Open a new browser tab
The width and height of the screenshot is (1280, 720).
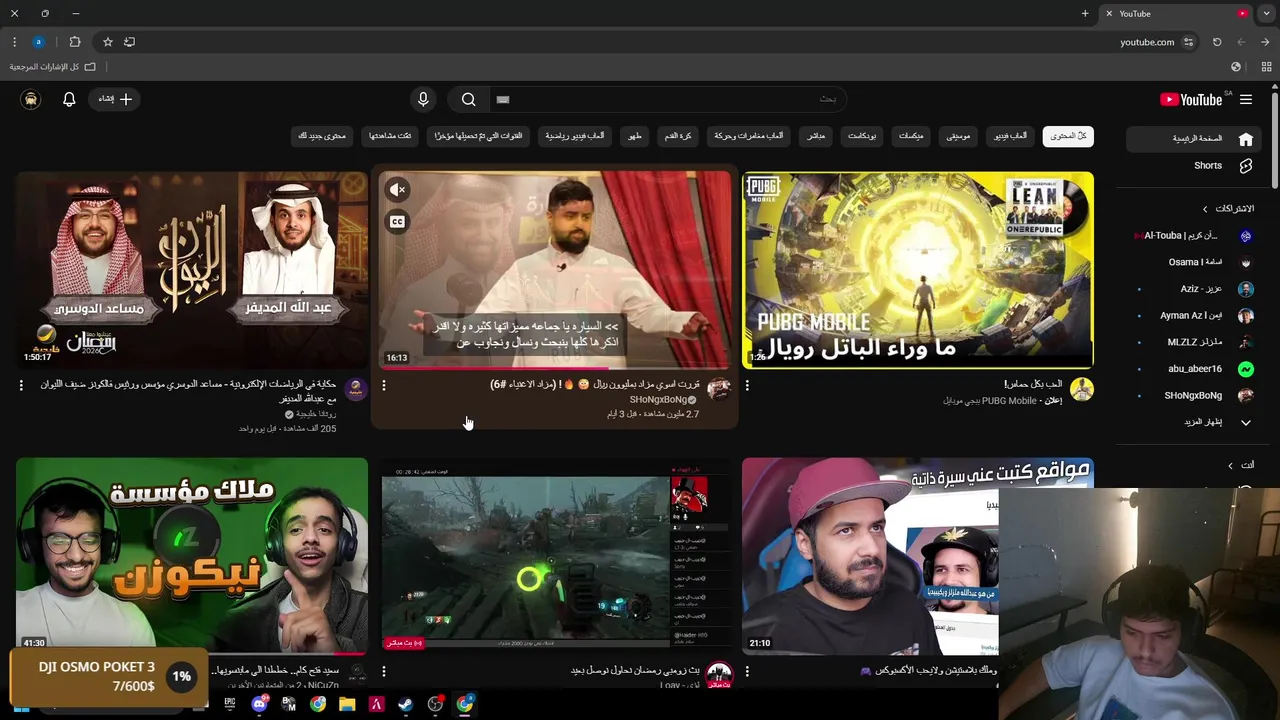point(1085,14)
